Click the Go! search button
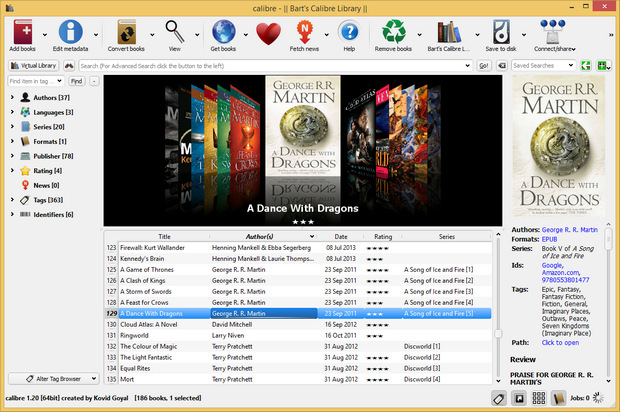Image resolution: width=620 pixels, height=412 pixels. click(x=484, y=66)
